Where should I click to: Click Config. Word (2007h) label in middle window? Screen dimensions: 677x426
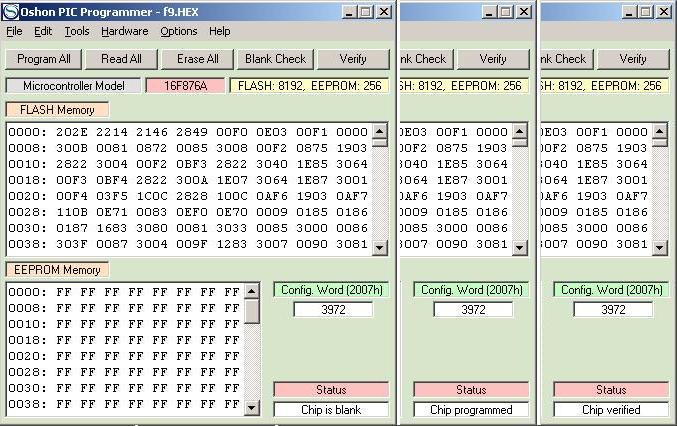click(471, 290)
